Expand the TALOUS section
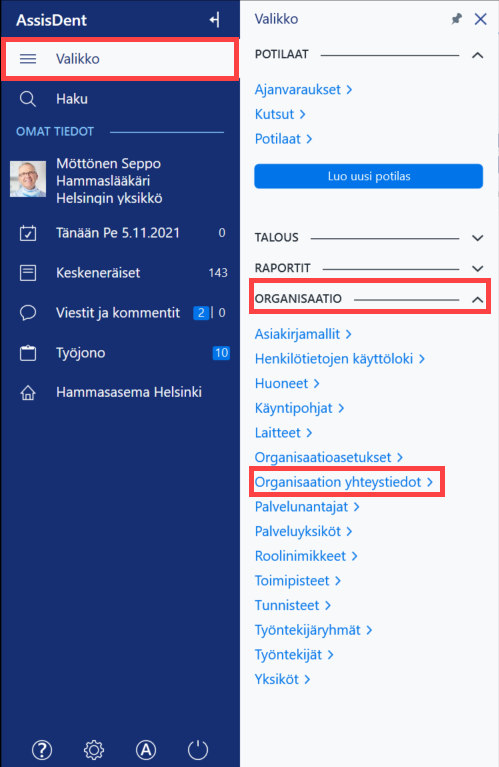 (477, 238)
